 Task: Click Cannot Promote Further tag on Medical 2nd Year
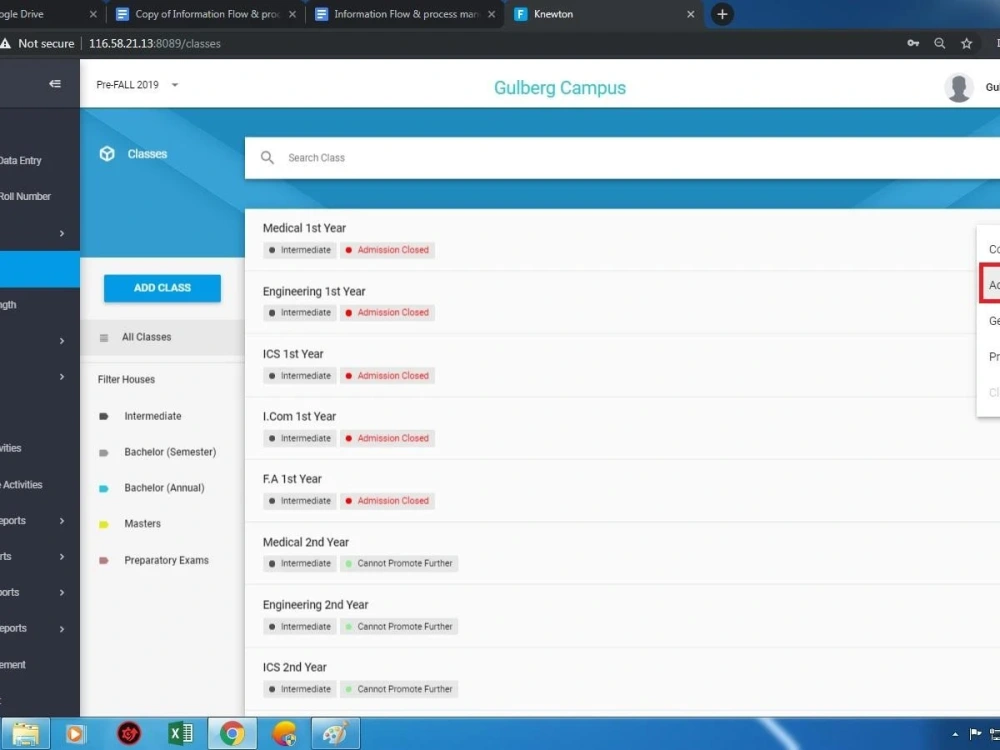tap(399, 563)
